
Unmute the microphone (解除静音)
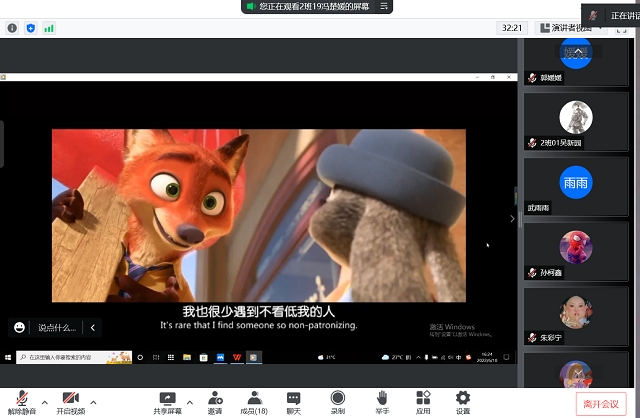[x=21, y=401]
